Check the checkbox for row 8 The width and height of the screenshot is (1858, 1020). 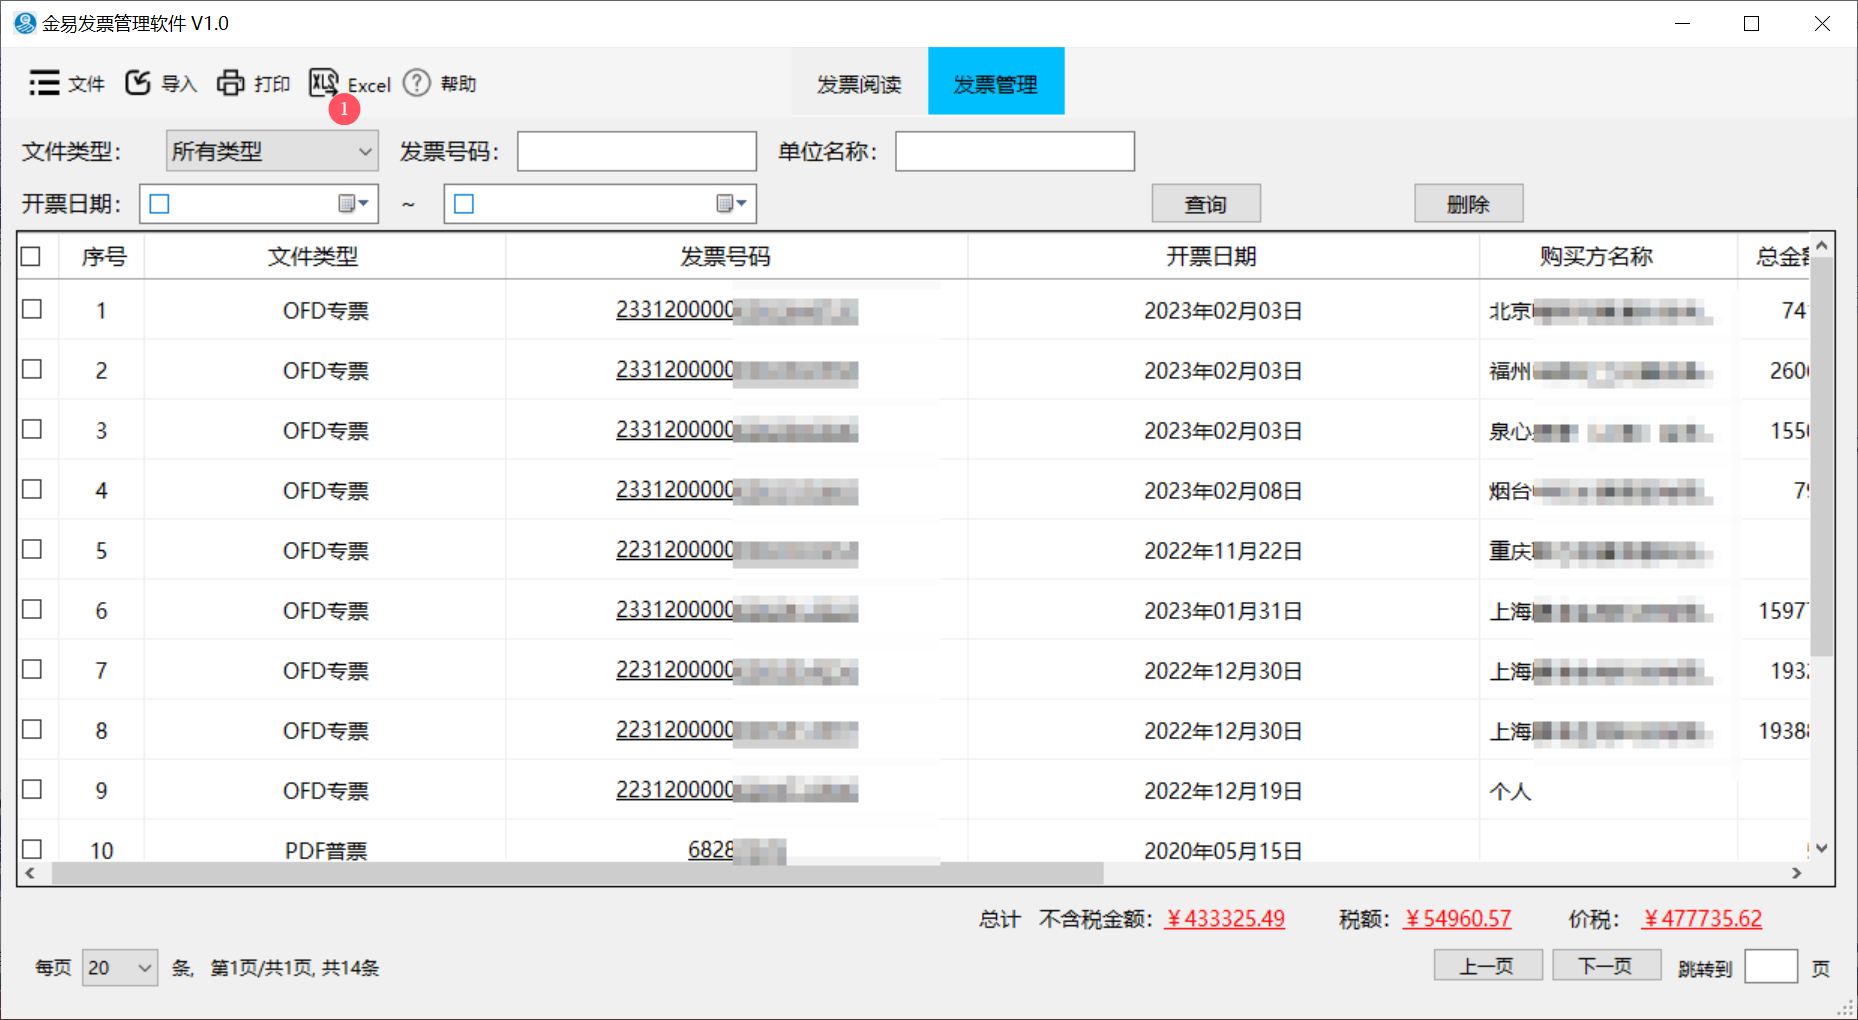[32, 730]
